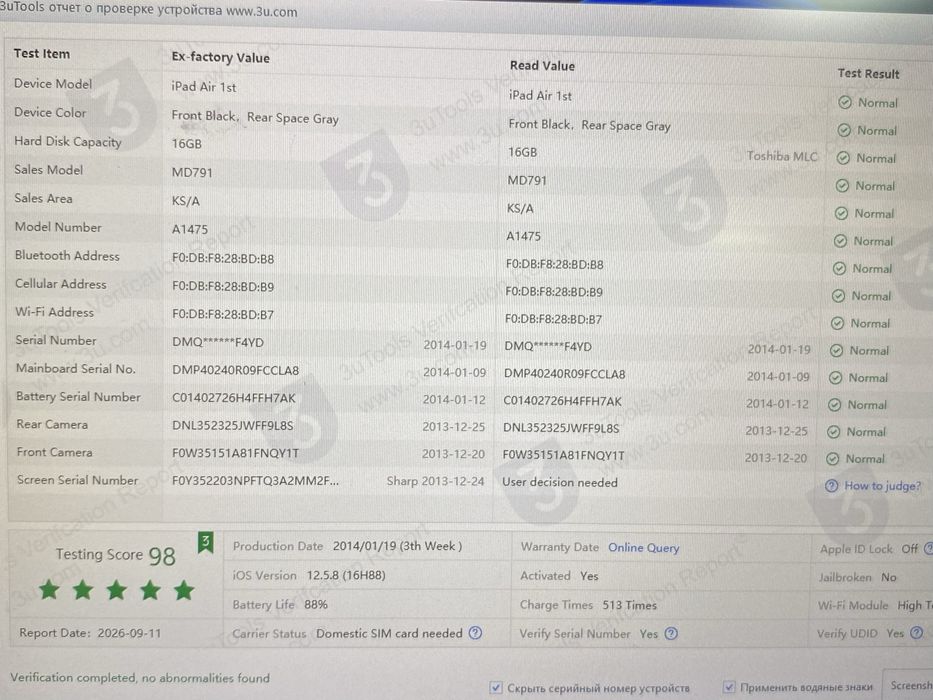Select ex-factory Wi-Fi address F0:DB:F8:28:BD:B7
The width and height of the screenshot is (933, 700).
click(223, 315)
